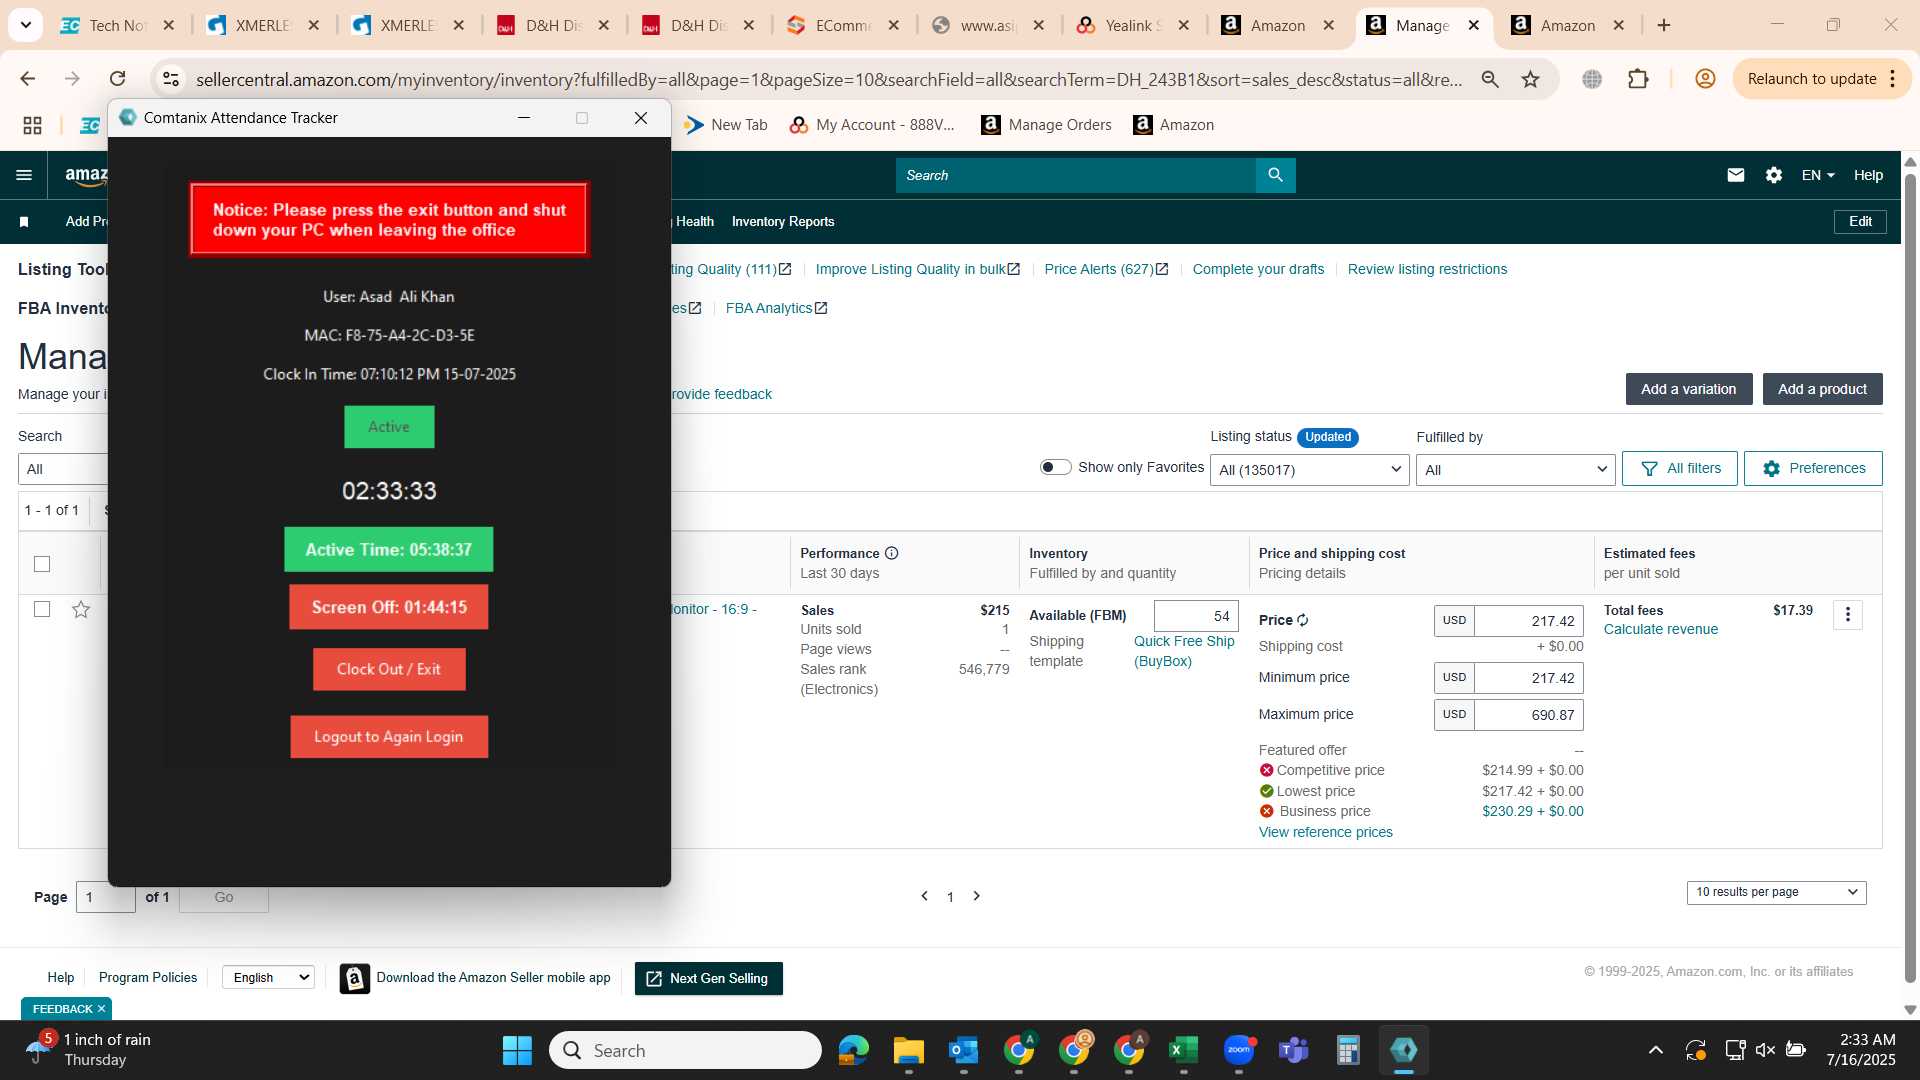
Task: Click the Edit button in navigation bar
Action: coord(1860,222)
